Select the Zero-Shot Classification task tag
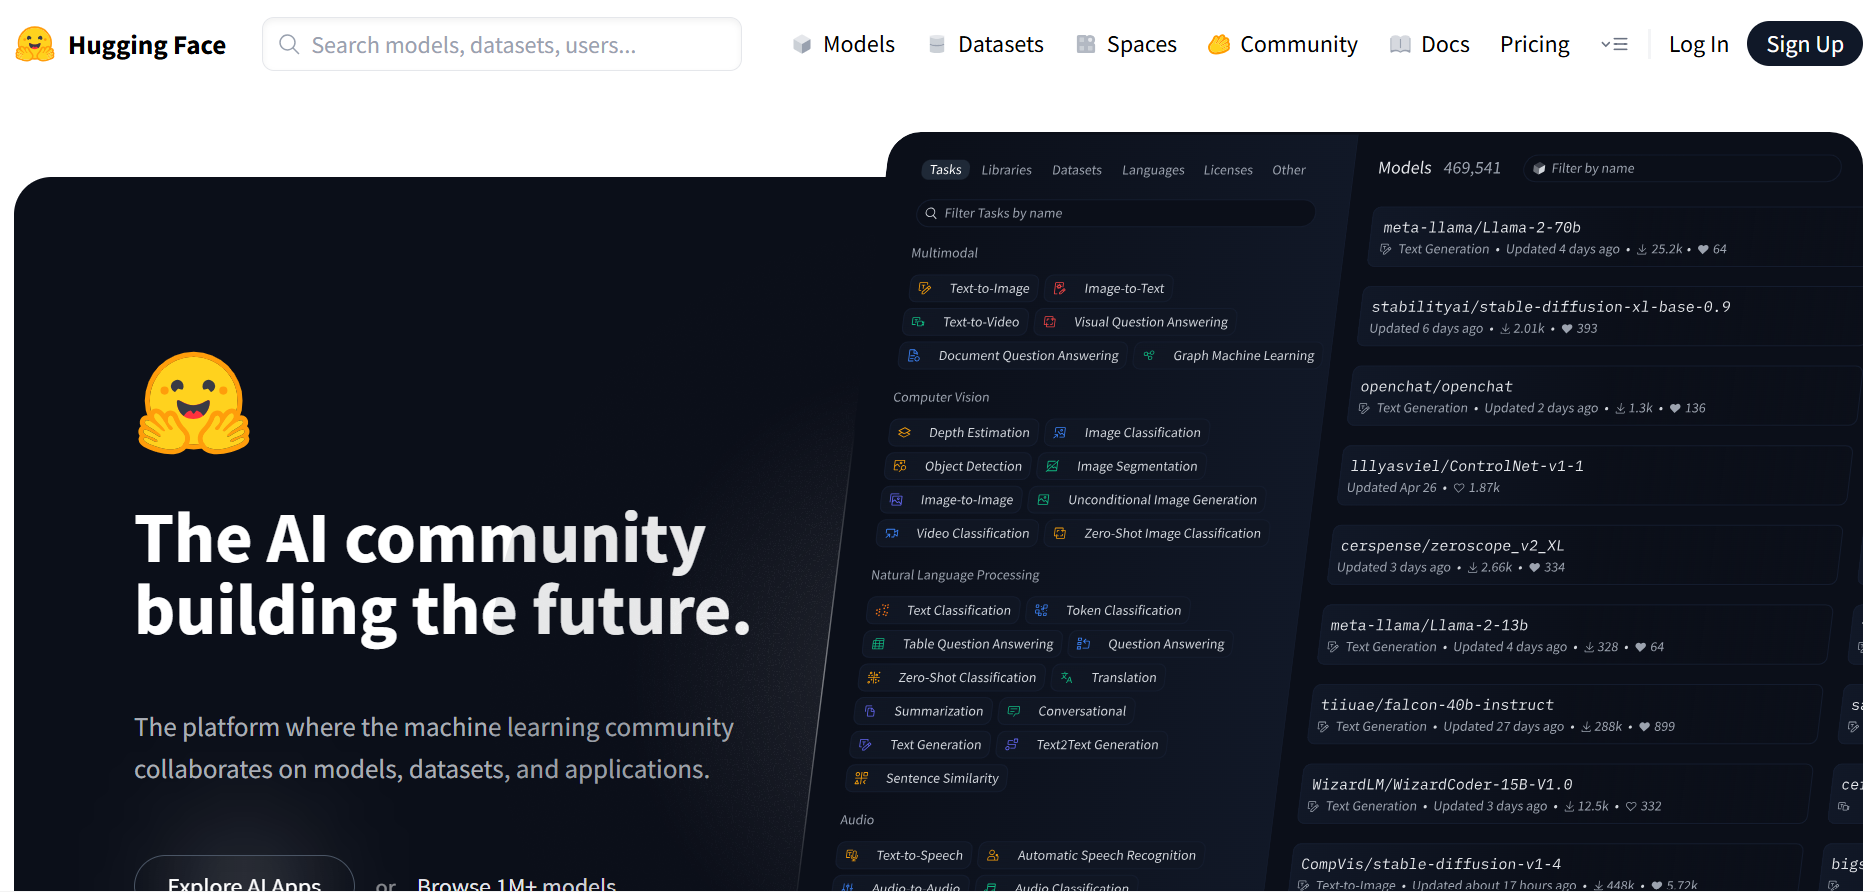Screen dimensions: 1875x892 [x=951, y=677]
